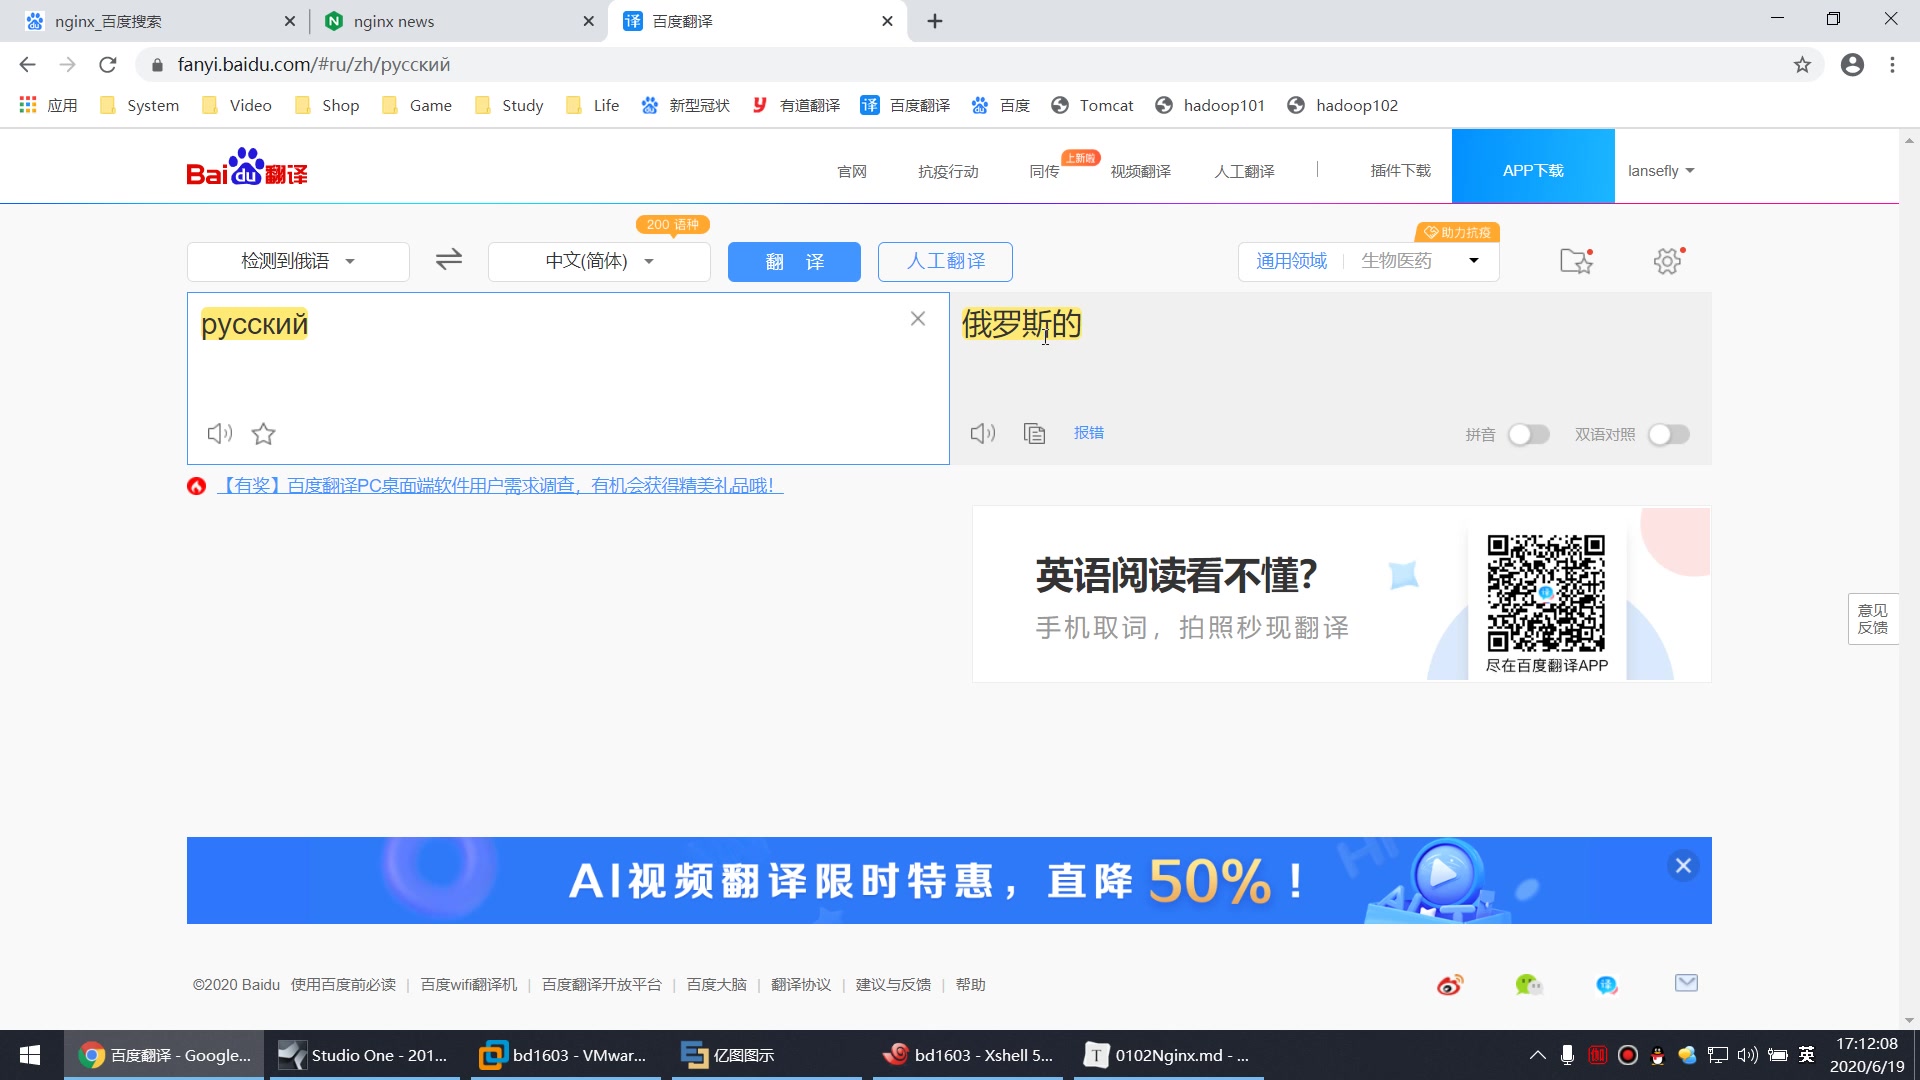Screen dimensions: 1920x1080
Task: Click the 翻译 translate button
Action: (x=794, y=261)
